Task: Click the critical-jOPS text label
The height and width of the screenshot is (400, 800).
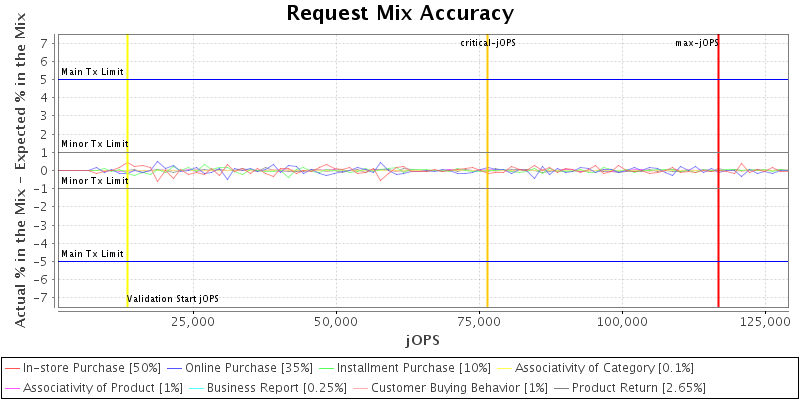Action: [x=488, y=43]
